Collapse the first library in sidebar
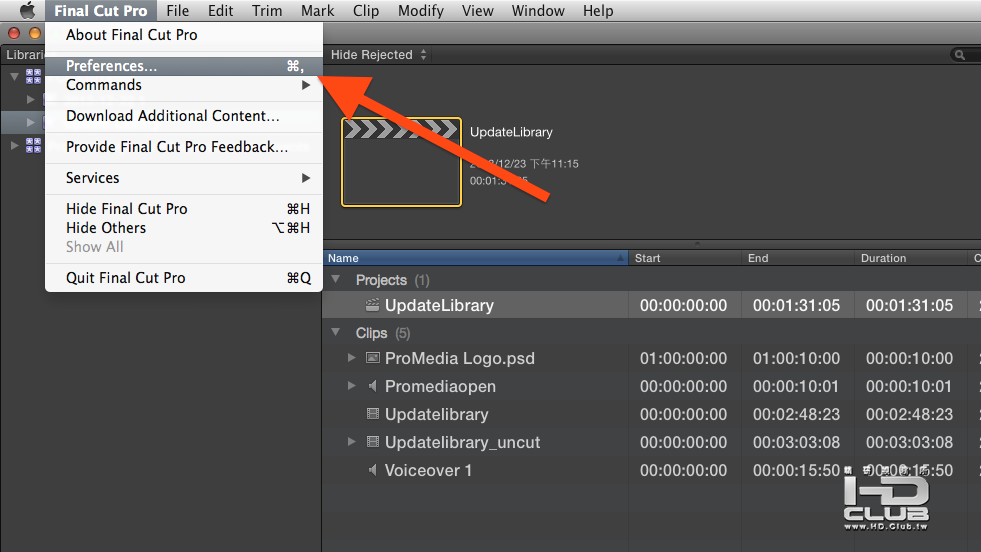This screenshot has height=552, width=981. coord(14,77)
